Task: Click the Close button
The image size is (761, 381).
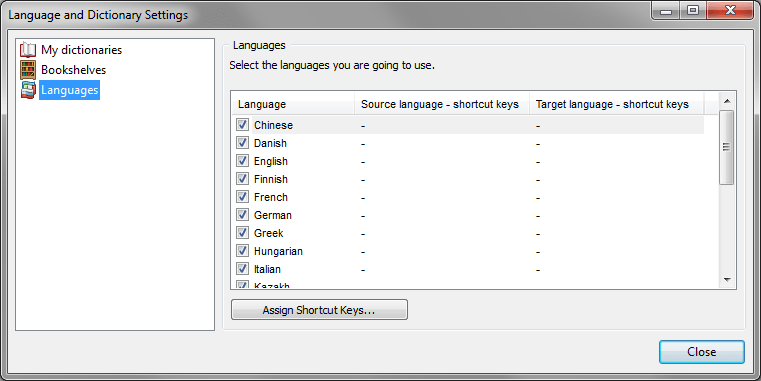Action: coord(701,352)
